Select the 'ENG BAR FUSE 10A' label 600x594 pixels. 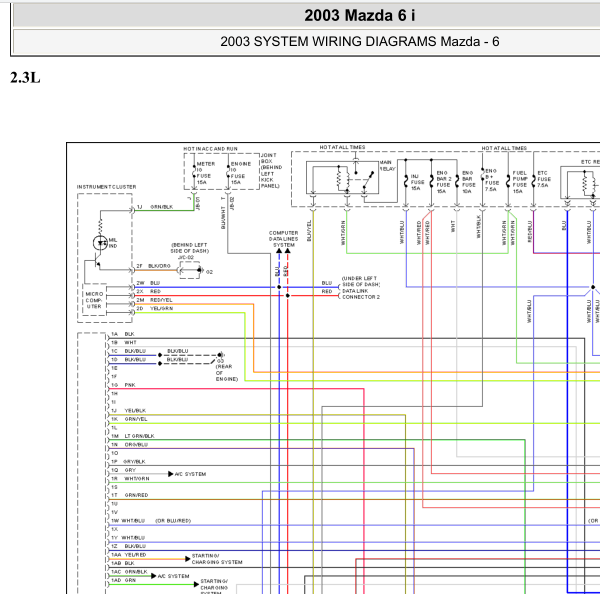pos(469,182)
